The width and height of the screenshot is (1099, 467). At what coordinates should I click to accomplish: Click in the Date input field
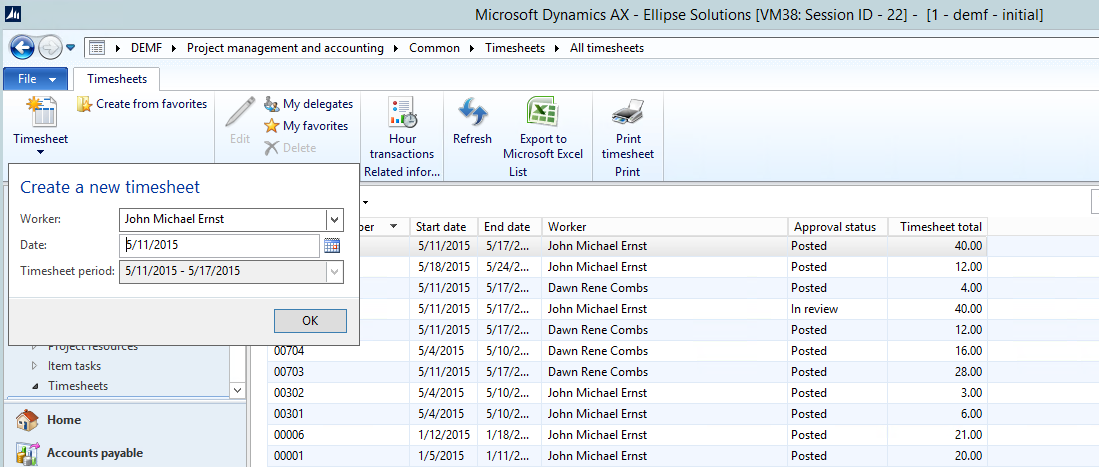tap(220, 245)
